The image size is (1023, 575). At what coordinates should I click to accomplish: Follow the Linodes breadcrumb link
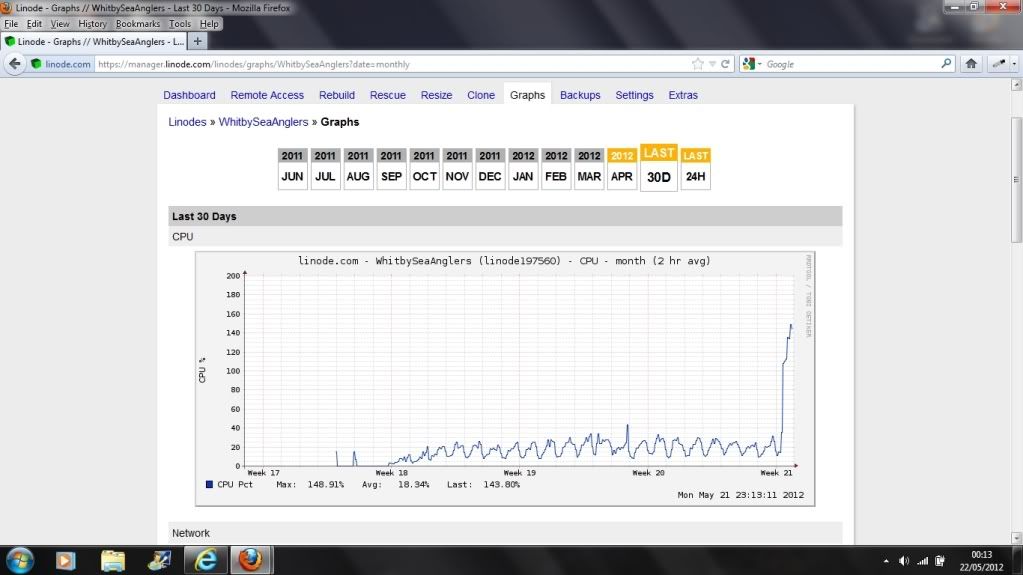coord(187,122)
